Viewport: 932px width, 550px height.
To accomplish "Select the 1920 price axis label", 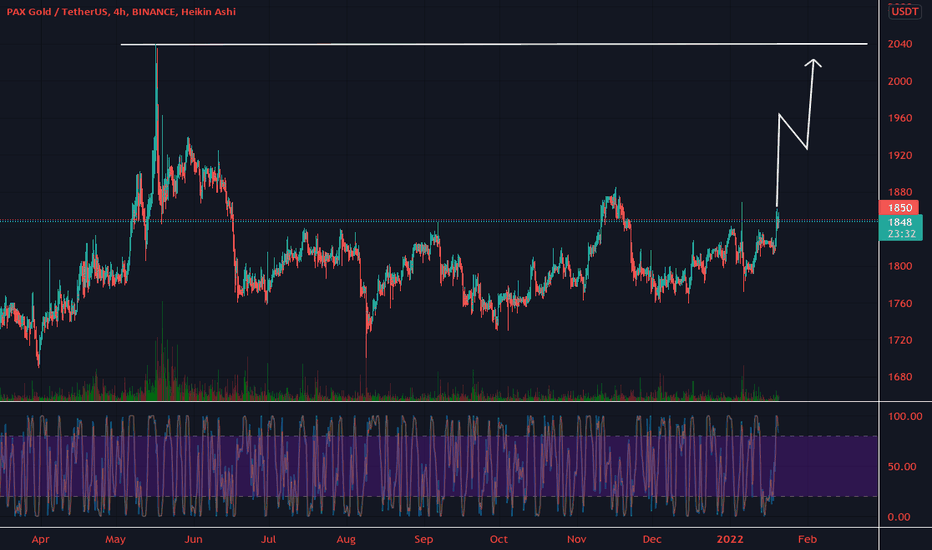I will (x=899, y=155).
